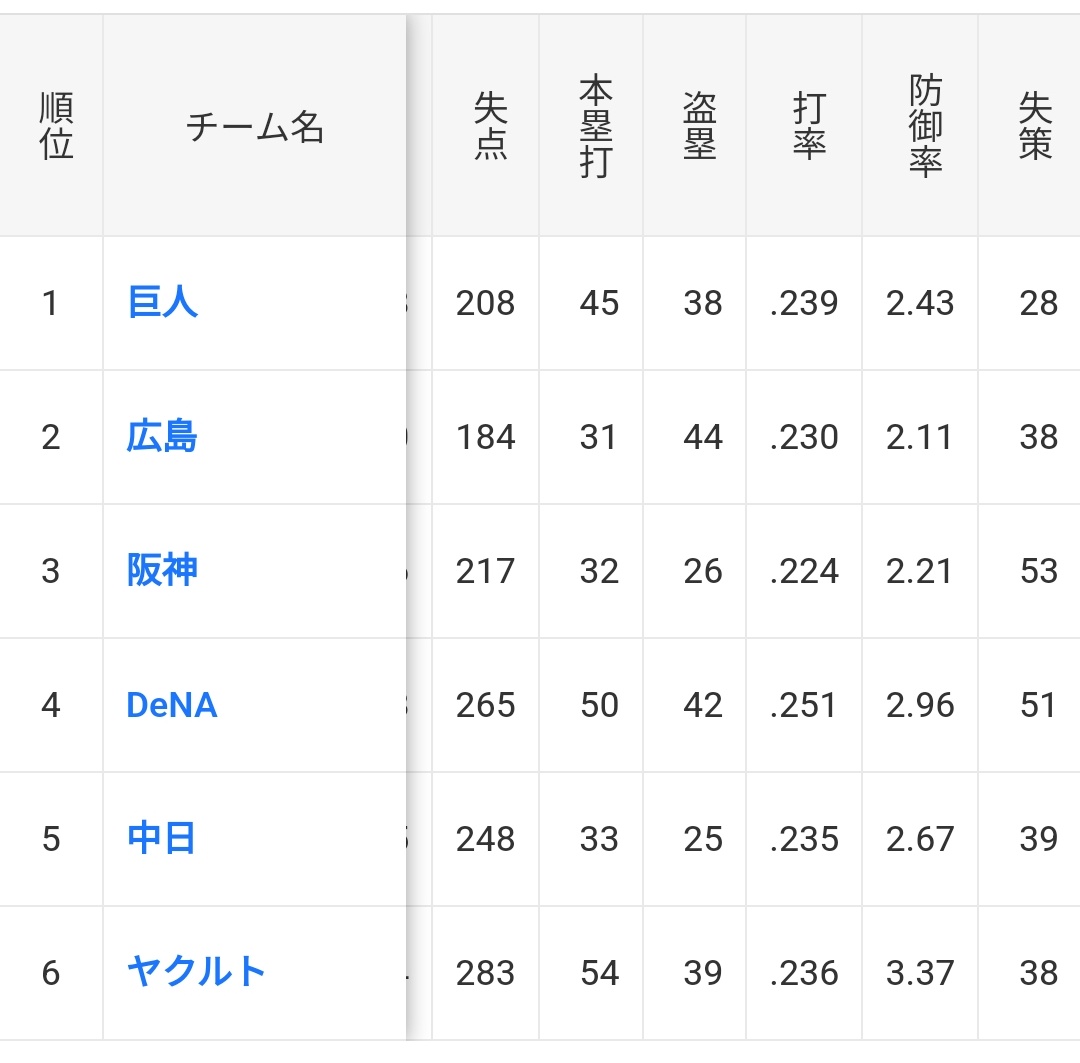Click 広島's runs allowed value 184
The image size is (1080, 1063).
[x=486, y=437]
